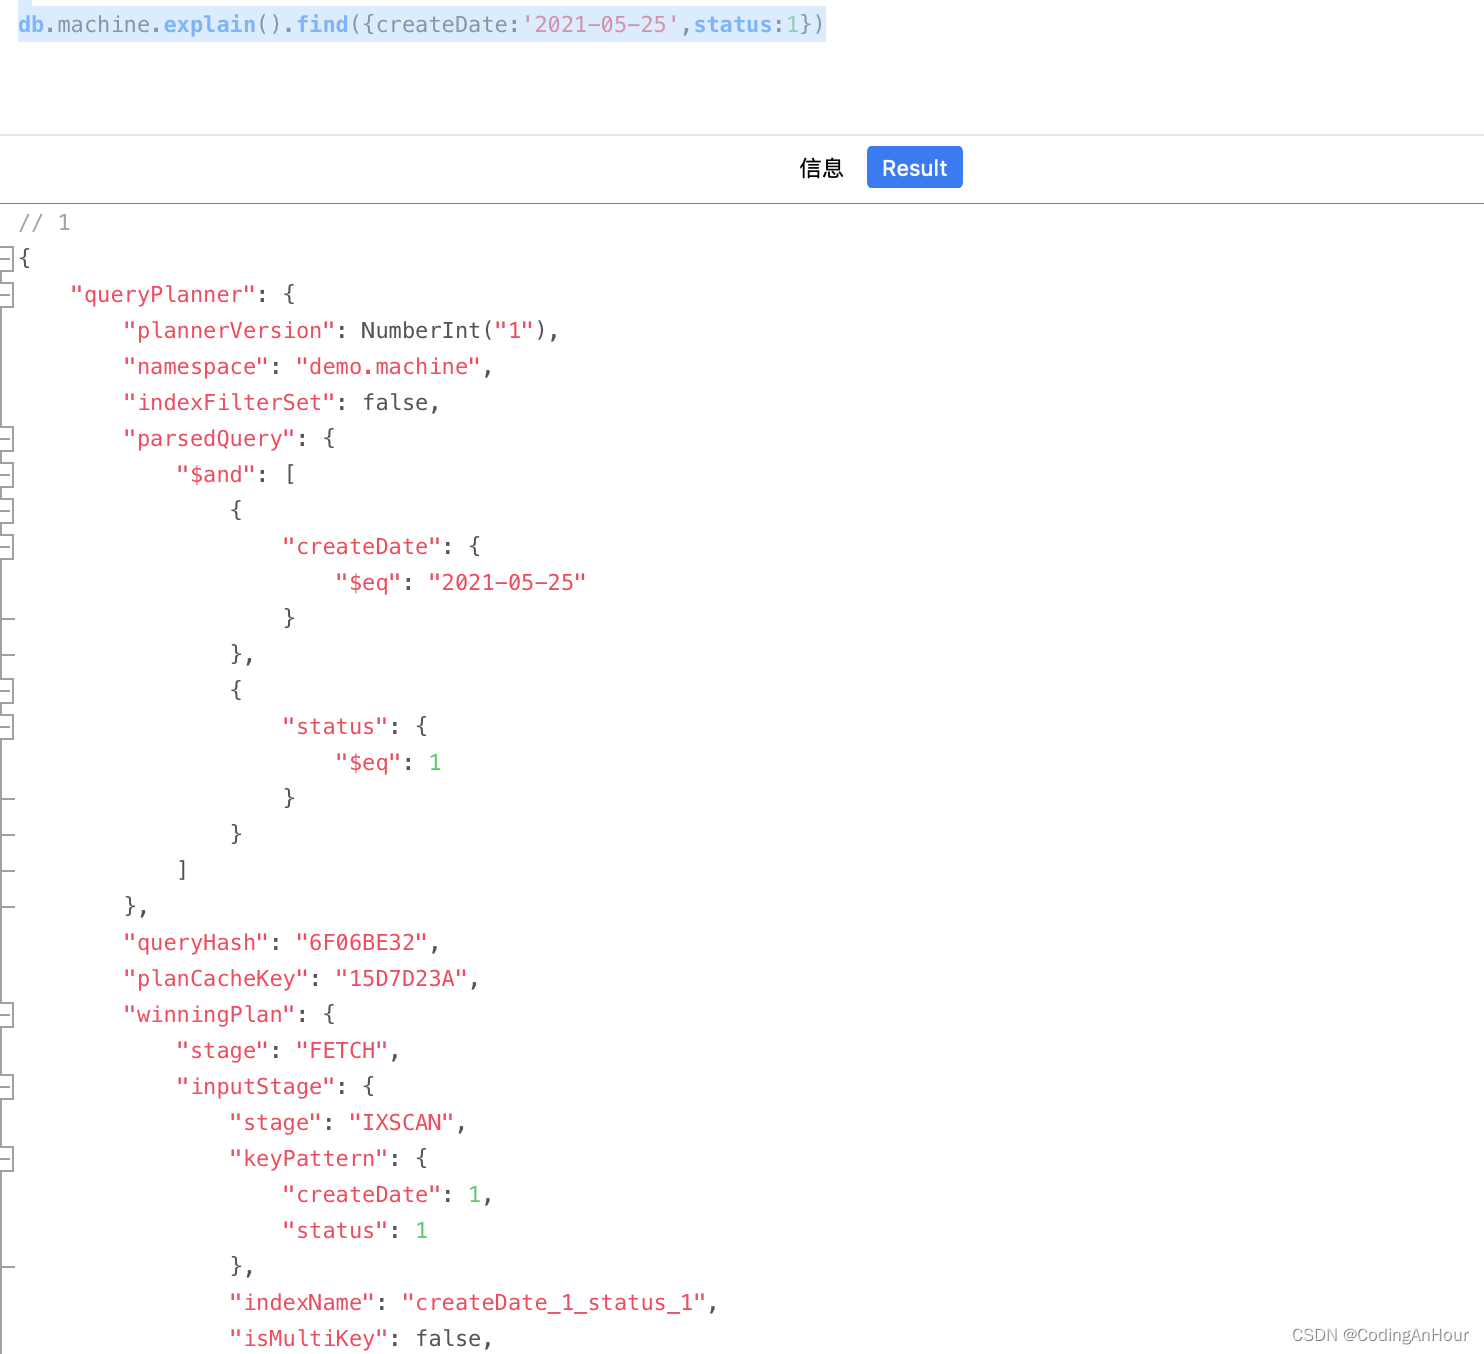
Task: Fold the "$and" array
Action: pos(6,474)
